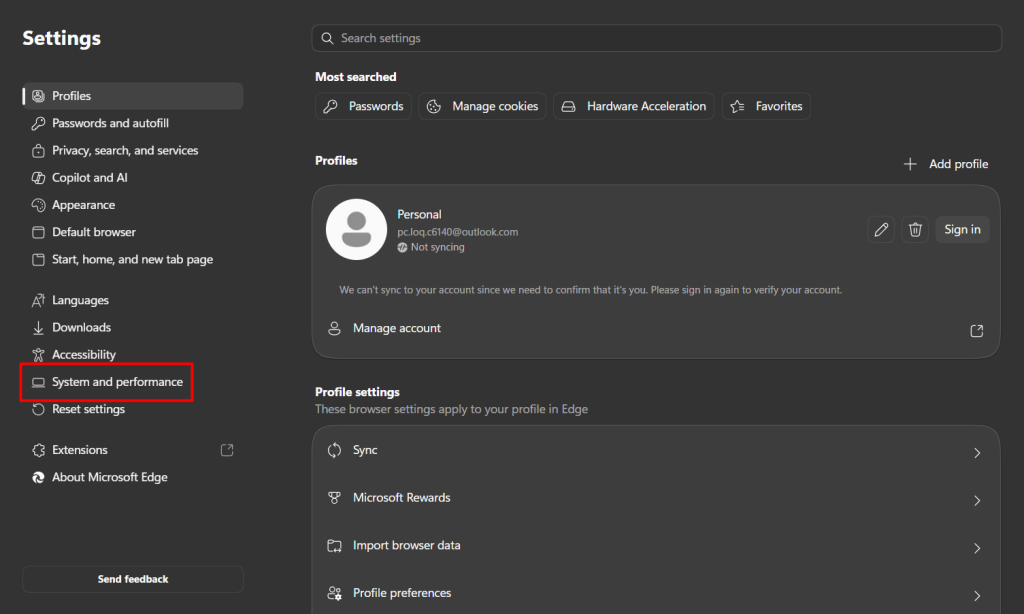Image resolution: width=1024 pixels, height=614 pixels.
Task: Click the Profiles icon in sidebar
Action: [x=39, y=96]
